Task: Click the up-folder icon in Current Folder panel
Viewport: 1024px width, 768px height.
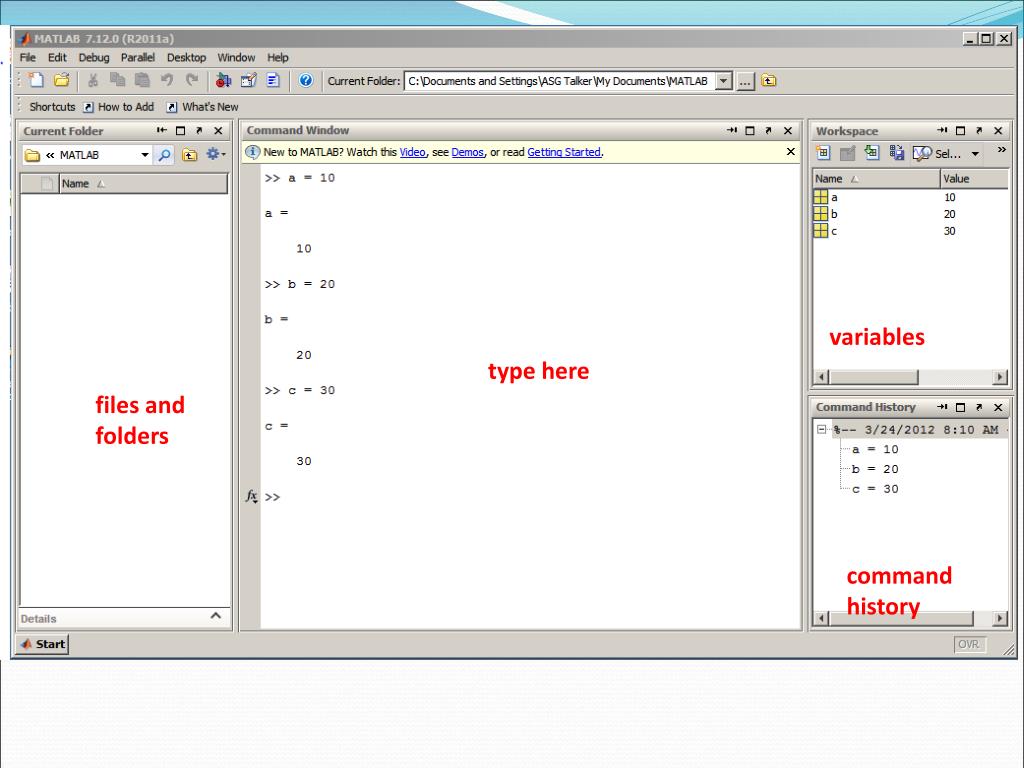Action: tap(189, 155)
